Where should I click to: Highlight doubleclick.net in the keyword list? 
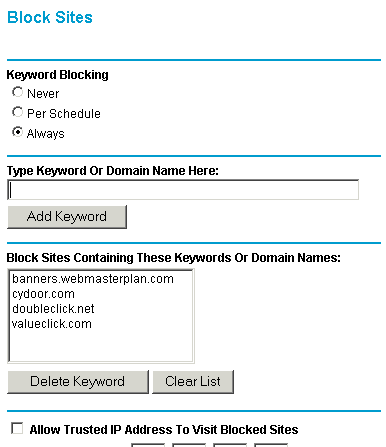53,309
